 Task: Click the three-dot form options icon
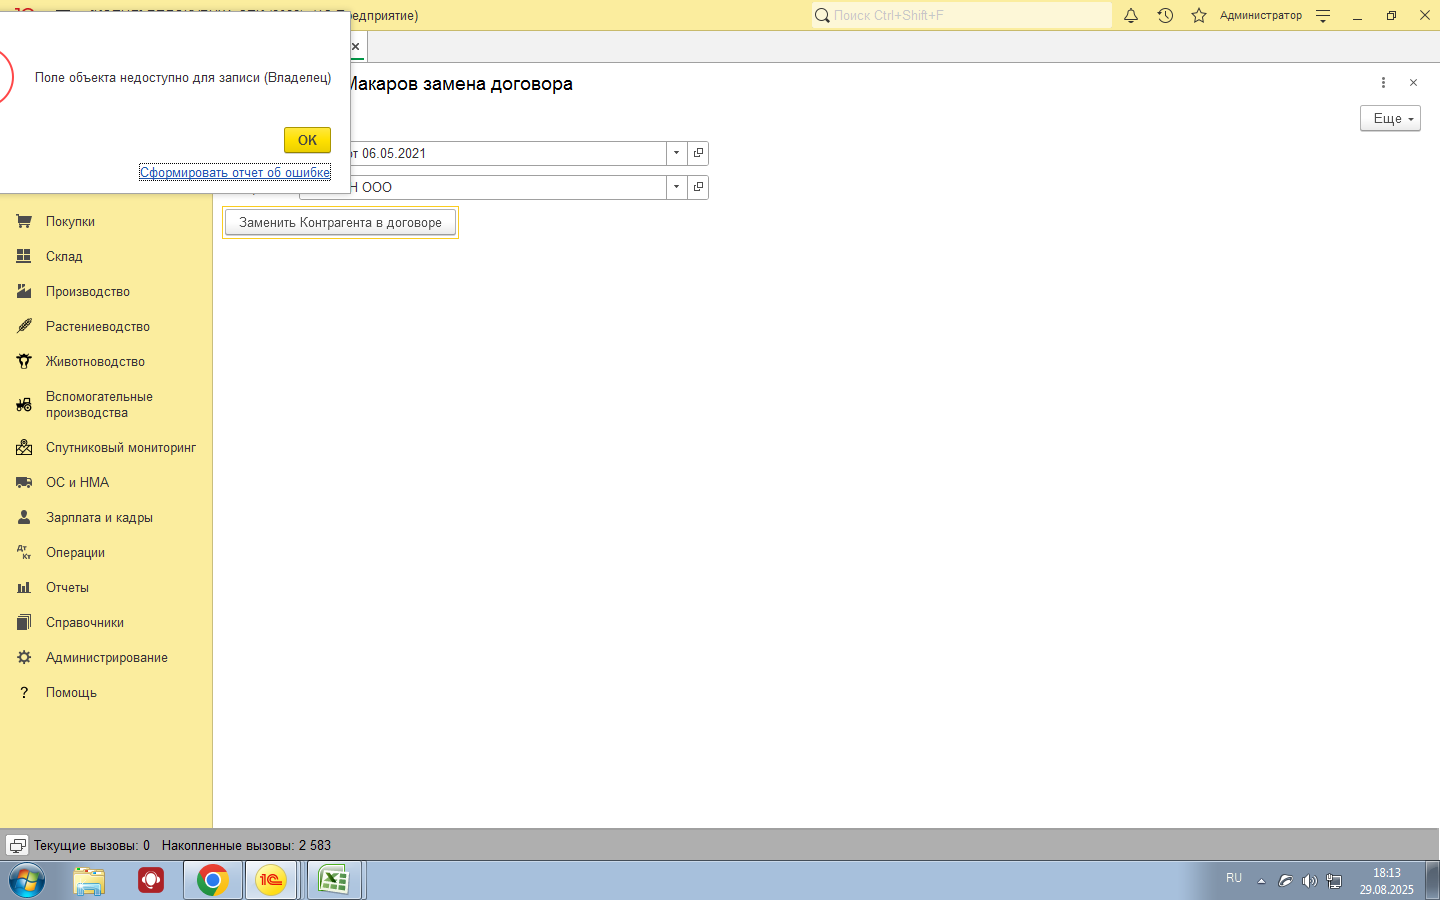tap(1383, 83)
